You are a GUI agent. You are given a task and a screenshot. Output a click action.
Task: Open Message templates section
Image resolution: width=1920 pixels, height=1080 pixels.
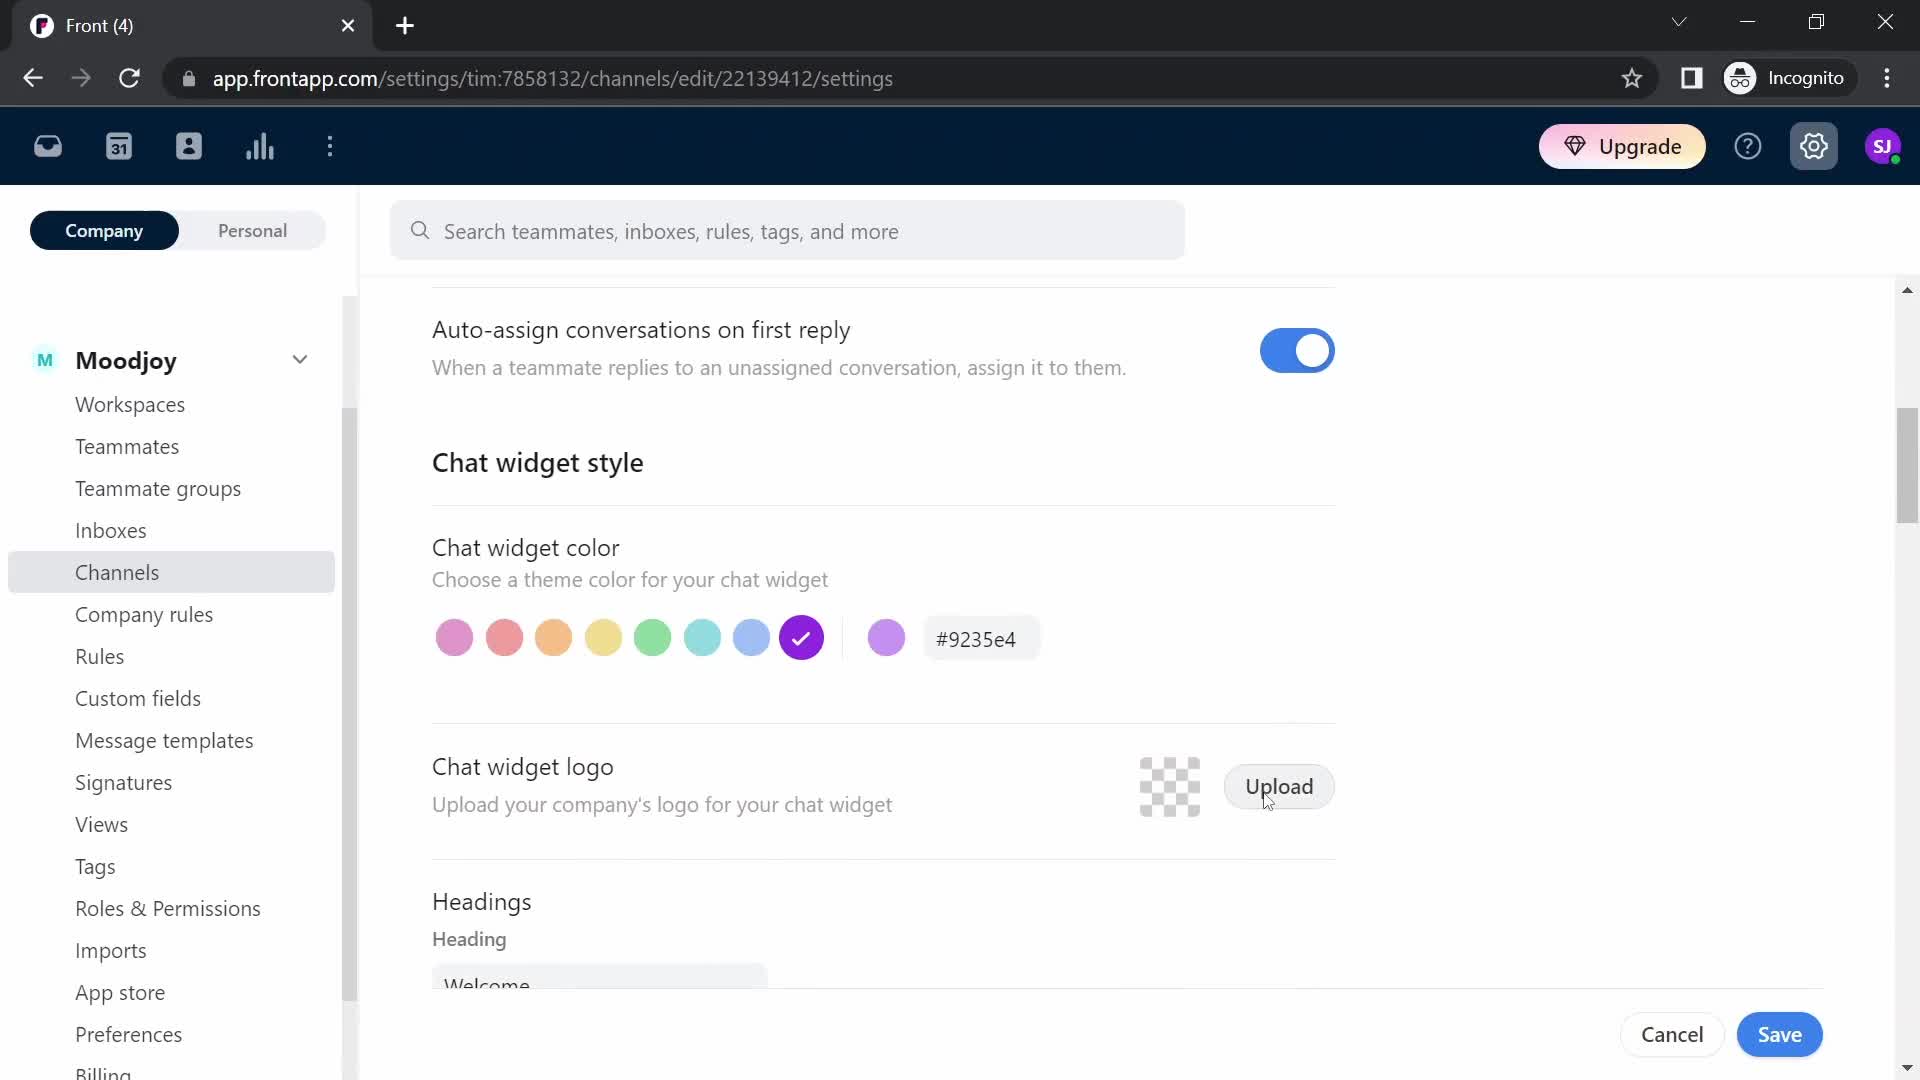click(x=164, y=741)
